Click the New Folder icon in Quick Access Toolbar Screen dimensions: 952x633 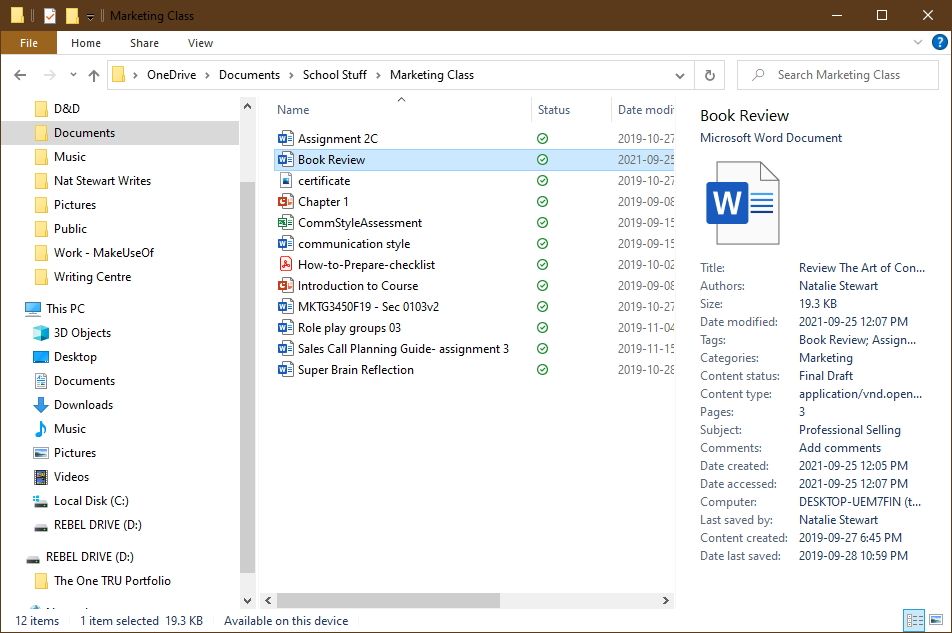(70, 15)
